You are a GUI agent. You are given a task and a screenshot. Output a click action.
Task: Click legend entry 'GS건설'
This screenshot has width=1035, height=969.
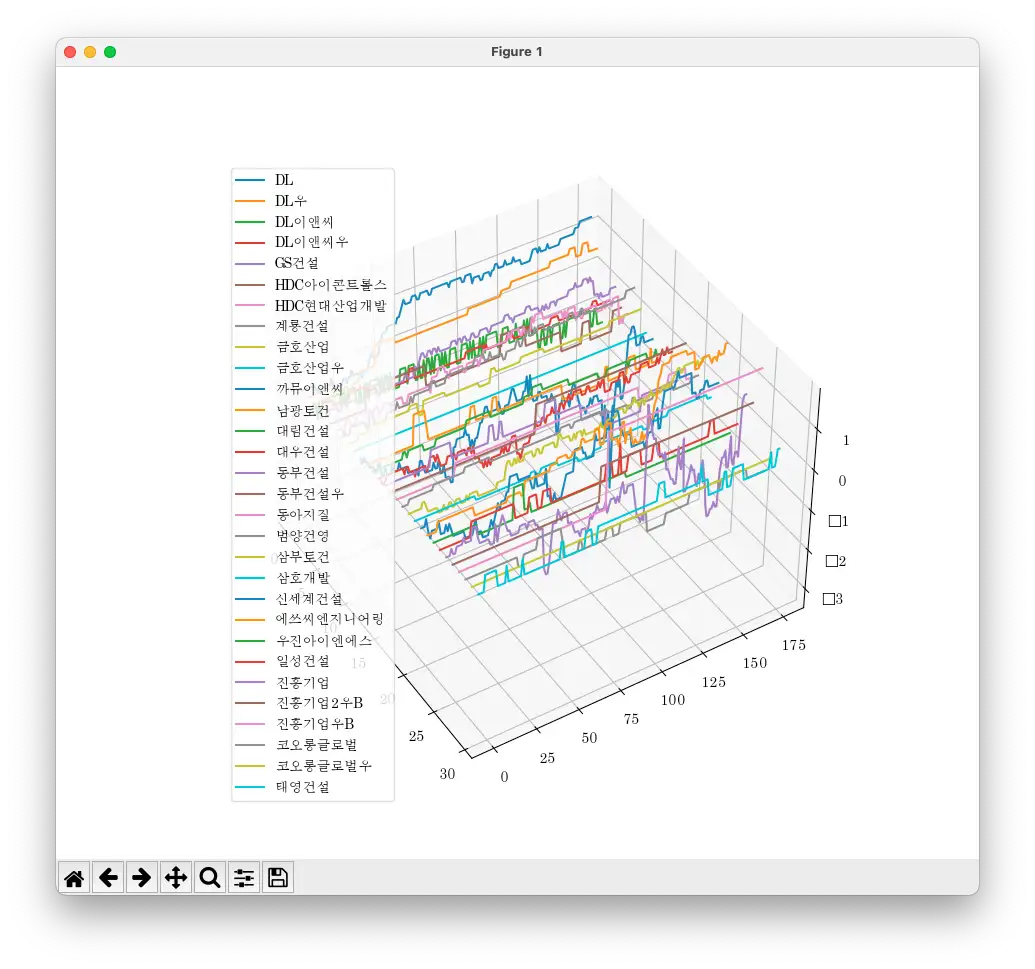coord(297,263)
